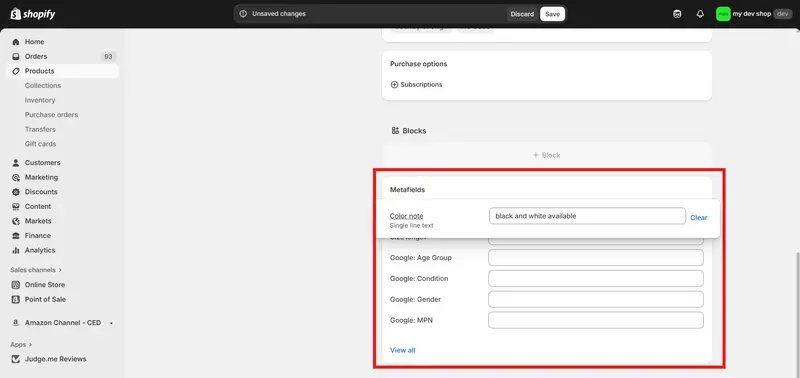Click the Content icon
The image size is (800, 378).
(x=16, y=207)
